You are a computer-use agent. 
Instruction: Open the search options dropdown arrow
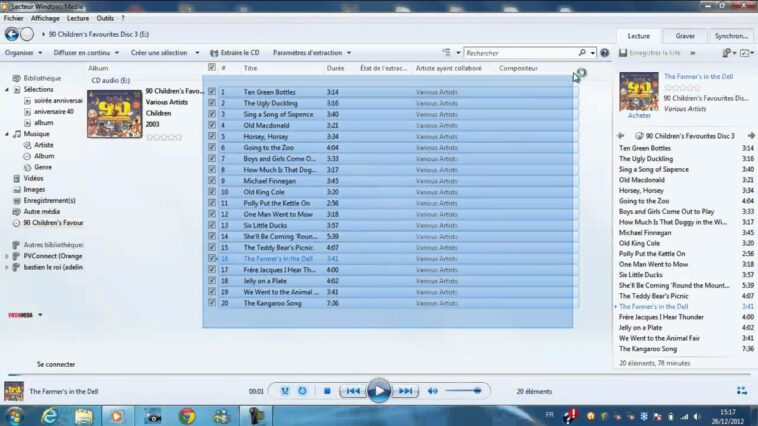[593, 53]
